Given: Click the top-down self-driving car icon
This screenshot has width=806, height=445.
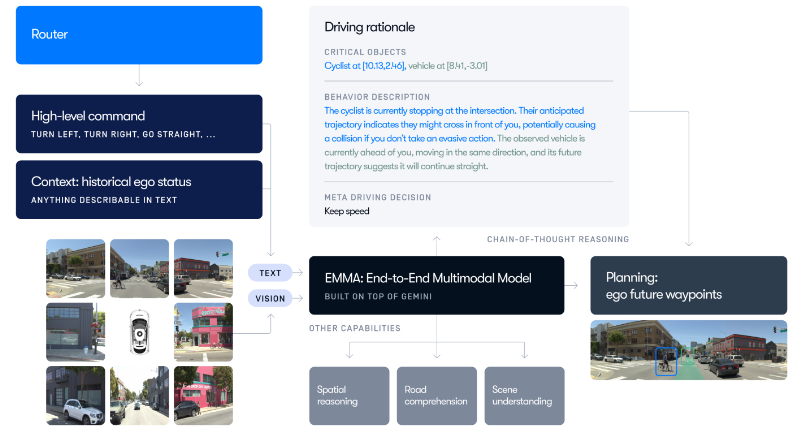Looking at the screenshot, I should point(139,332).
